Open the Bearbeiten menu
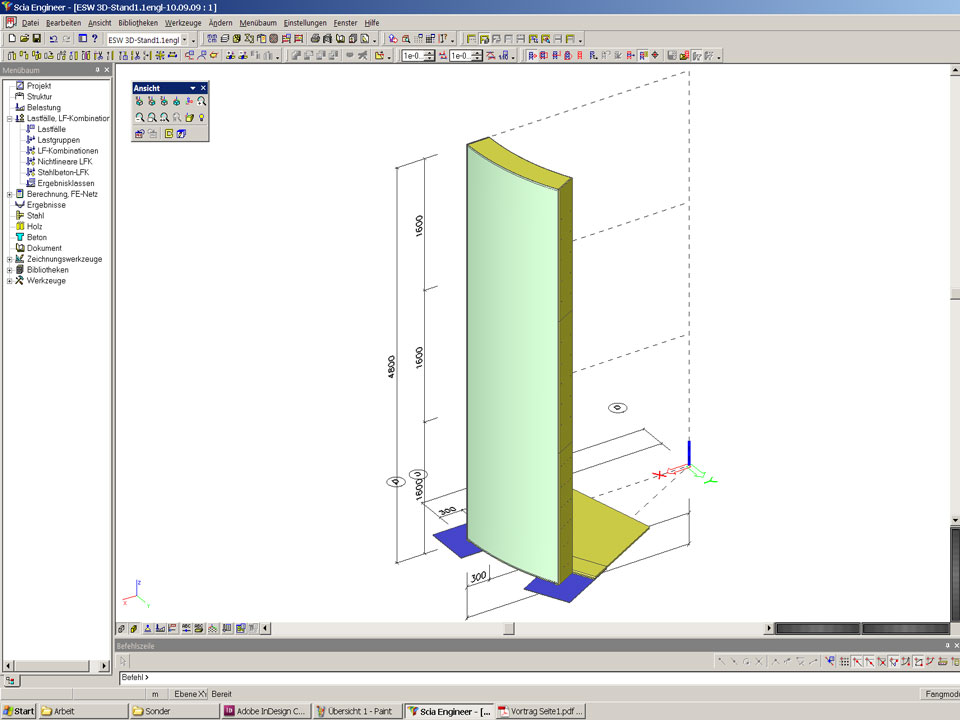Screen dimensions: 960x720 (63, 22)
